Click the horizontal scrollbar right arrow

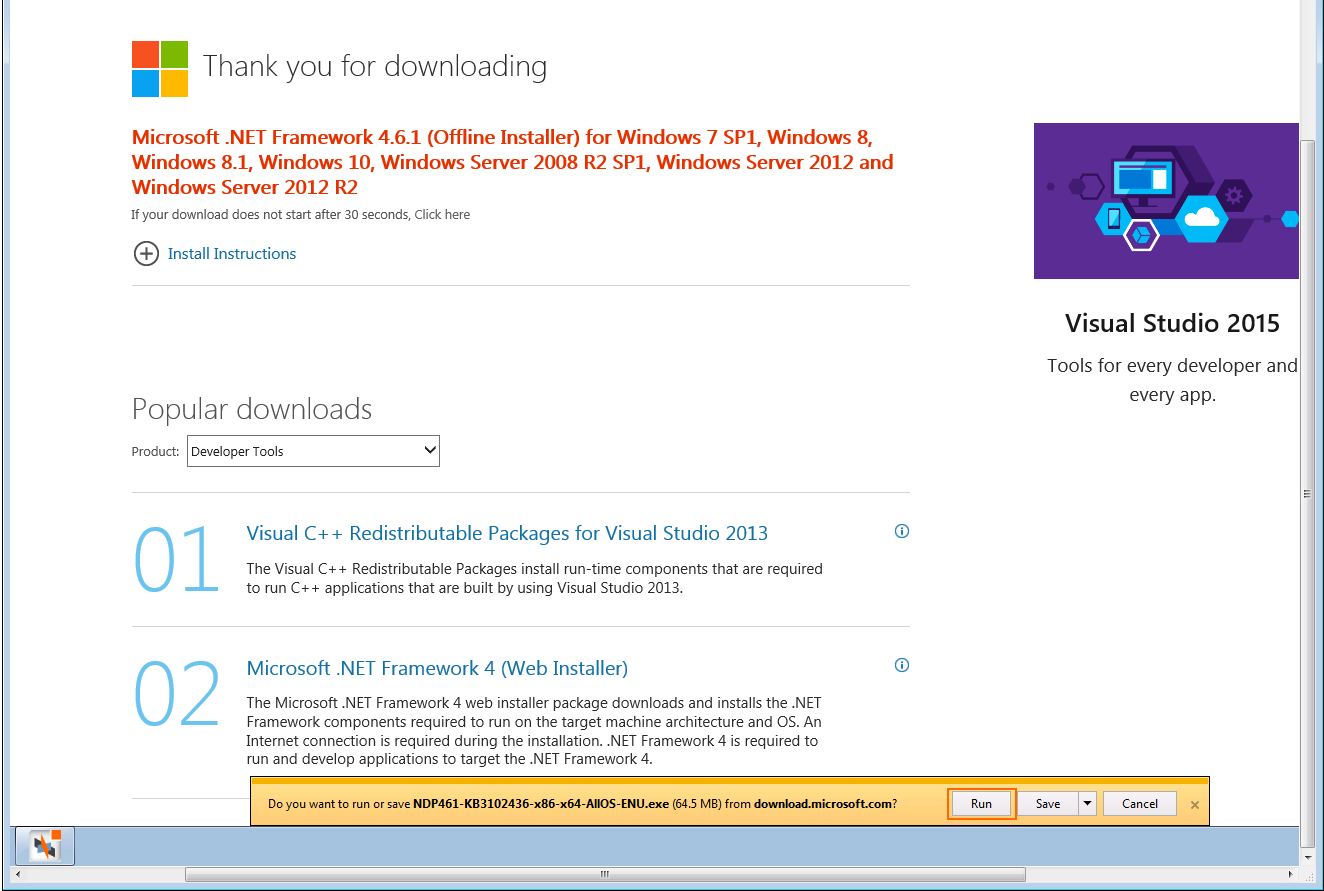pyautogui.click(x=1290, y=874)
